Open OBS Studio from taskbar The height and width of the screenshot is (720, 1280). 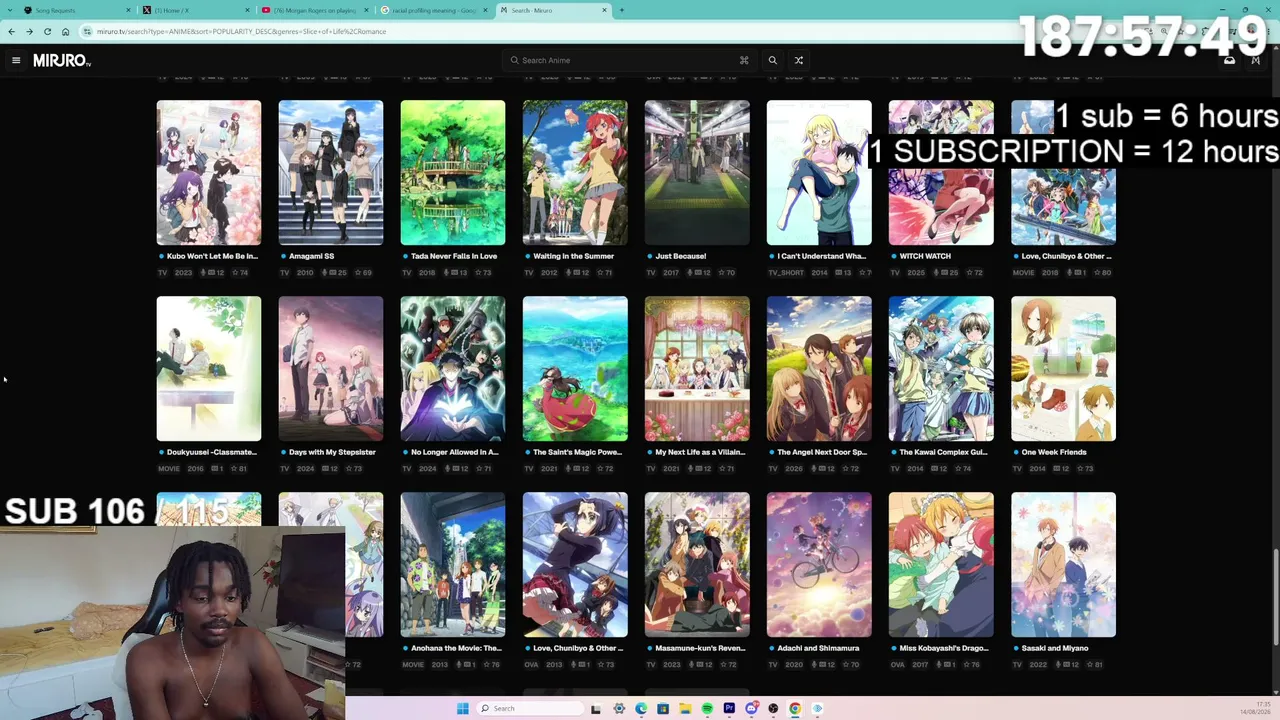click(773, 709)
